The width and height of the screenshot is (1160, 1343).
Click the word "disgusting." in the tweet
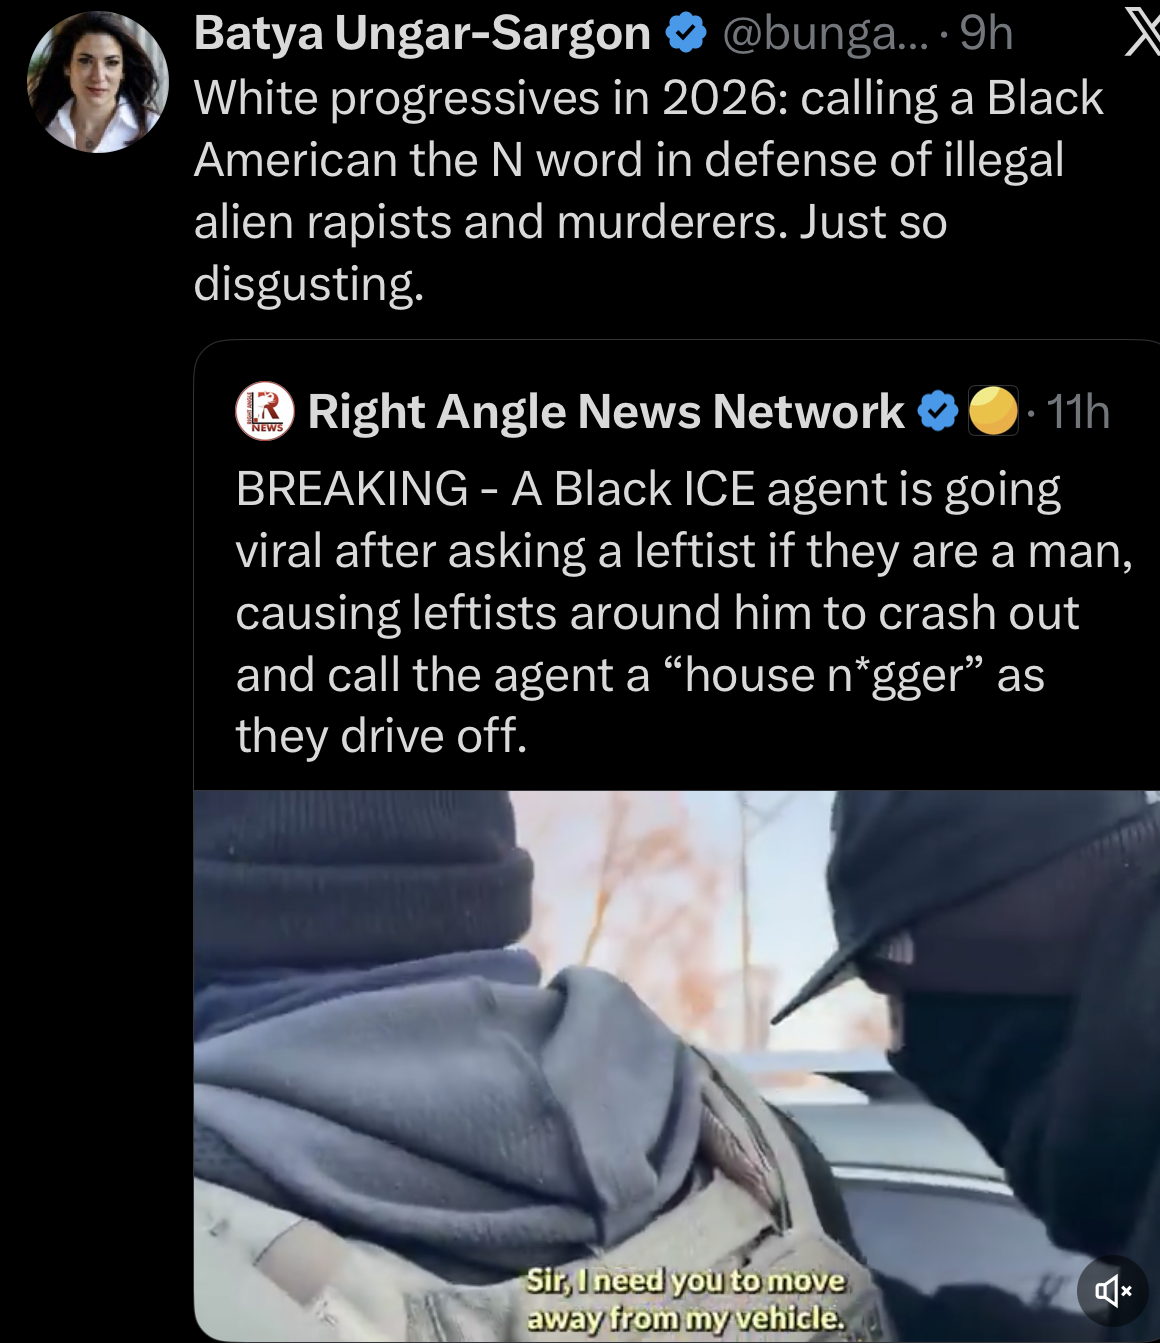[309, 284]
